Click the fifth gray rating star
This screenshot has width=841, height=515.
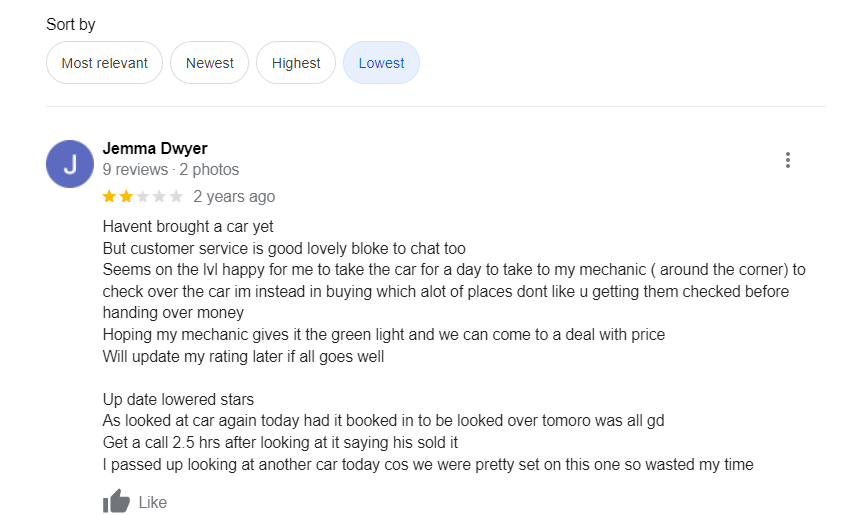[x=176, y=196]
